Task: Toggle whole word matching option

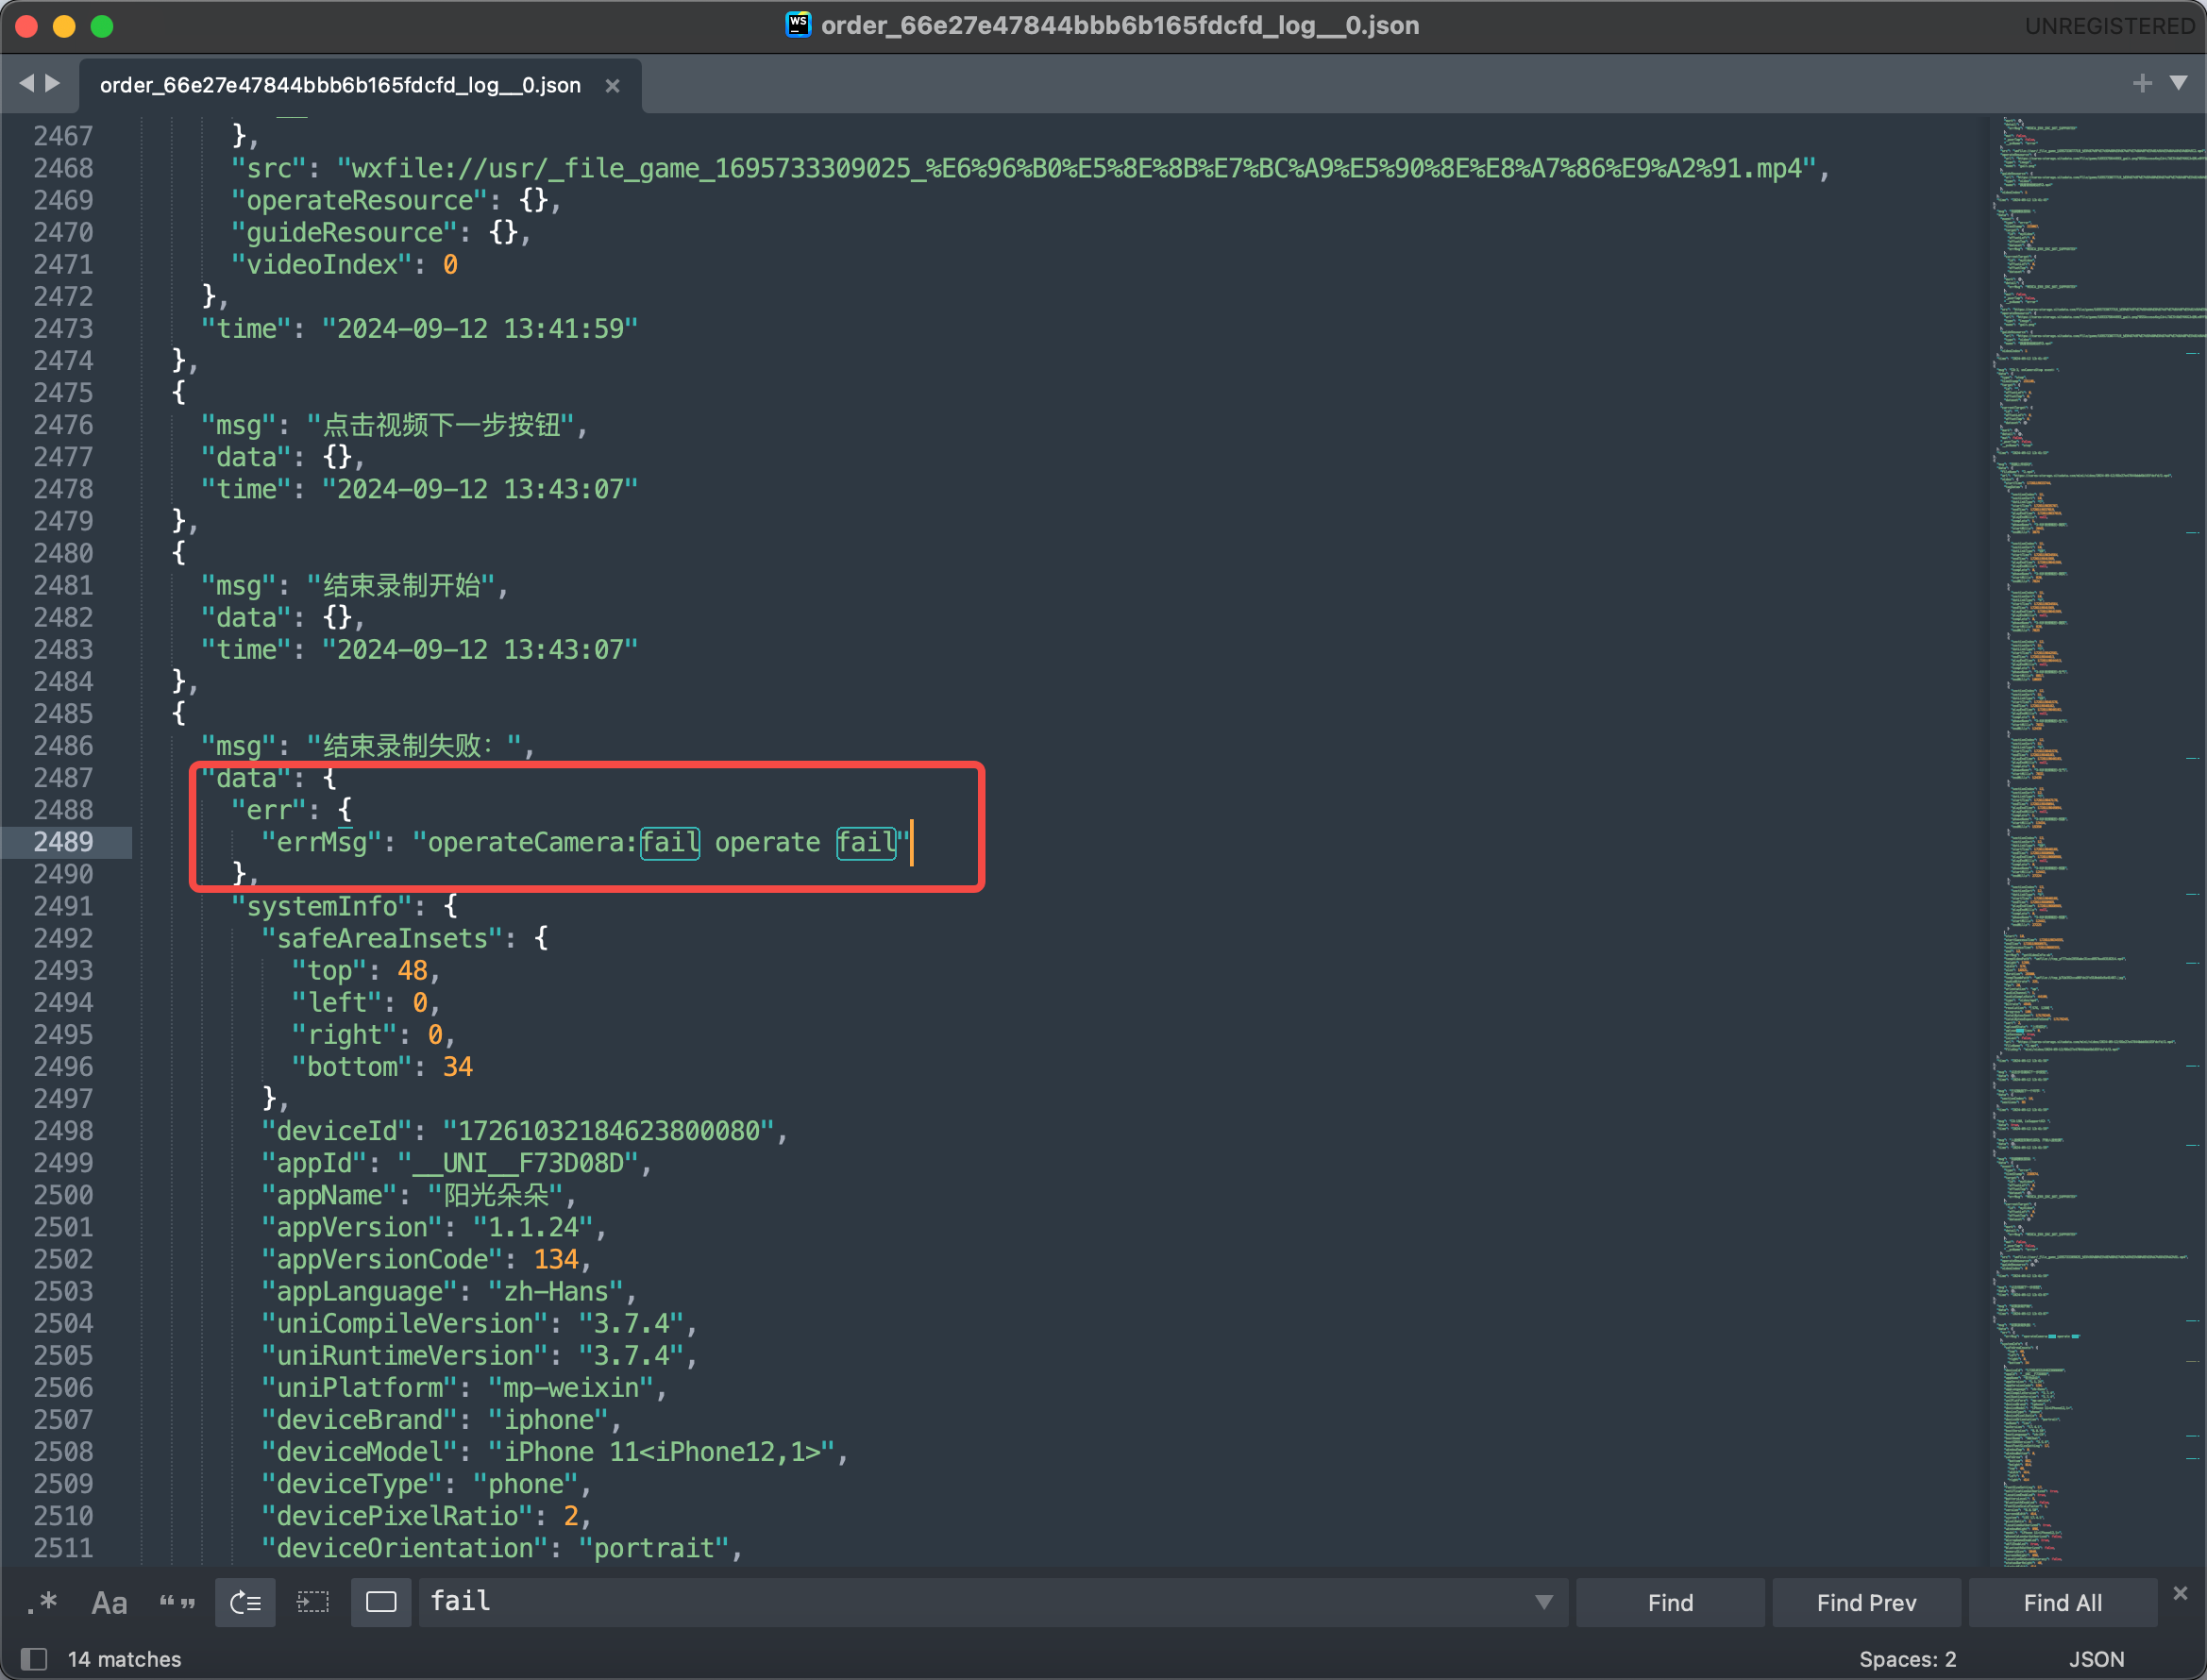Action: pos(177,1602)
